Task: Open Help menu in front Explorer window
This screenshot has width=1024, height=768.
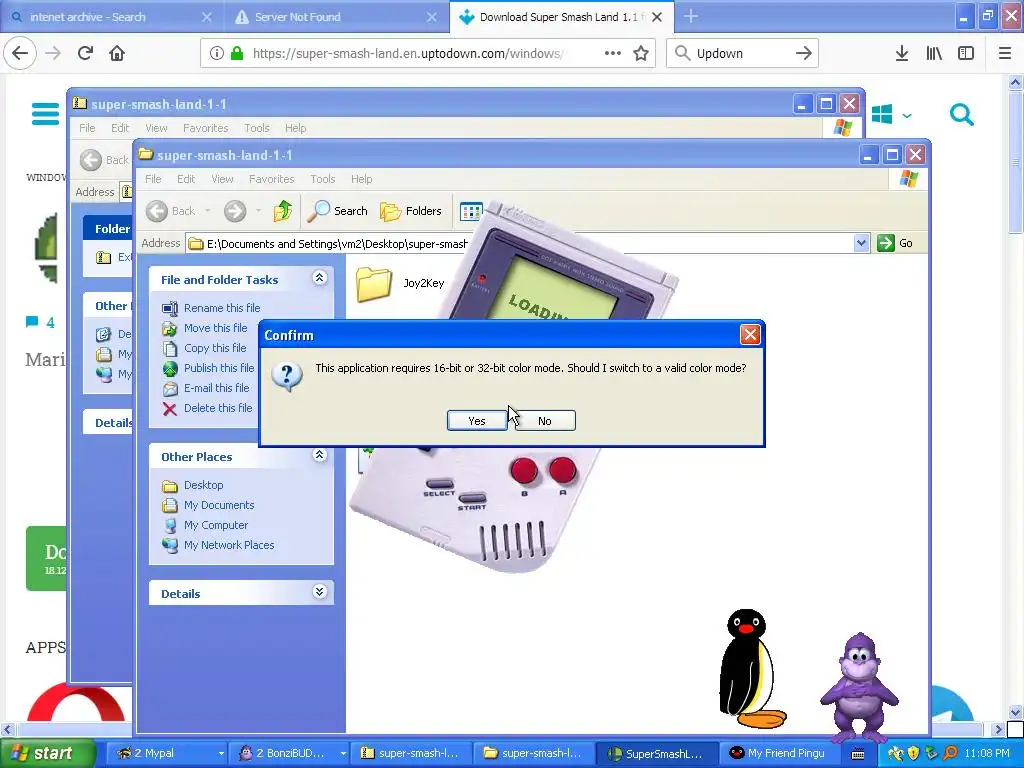Action: pos(361,179)
